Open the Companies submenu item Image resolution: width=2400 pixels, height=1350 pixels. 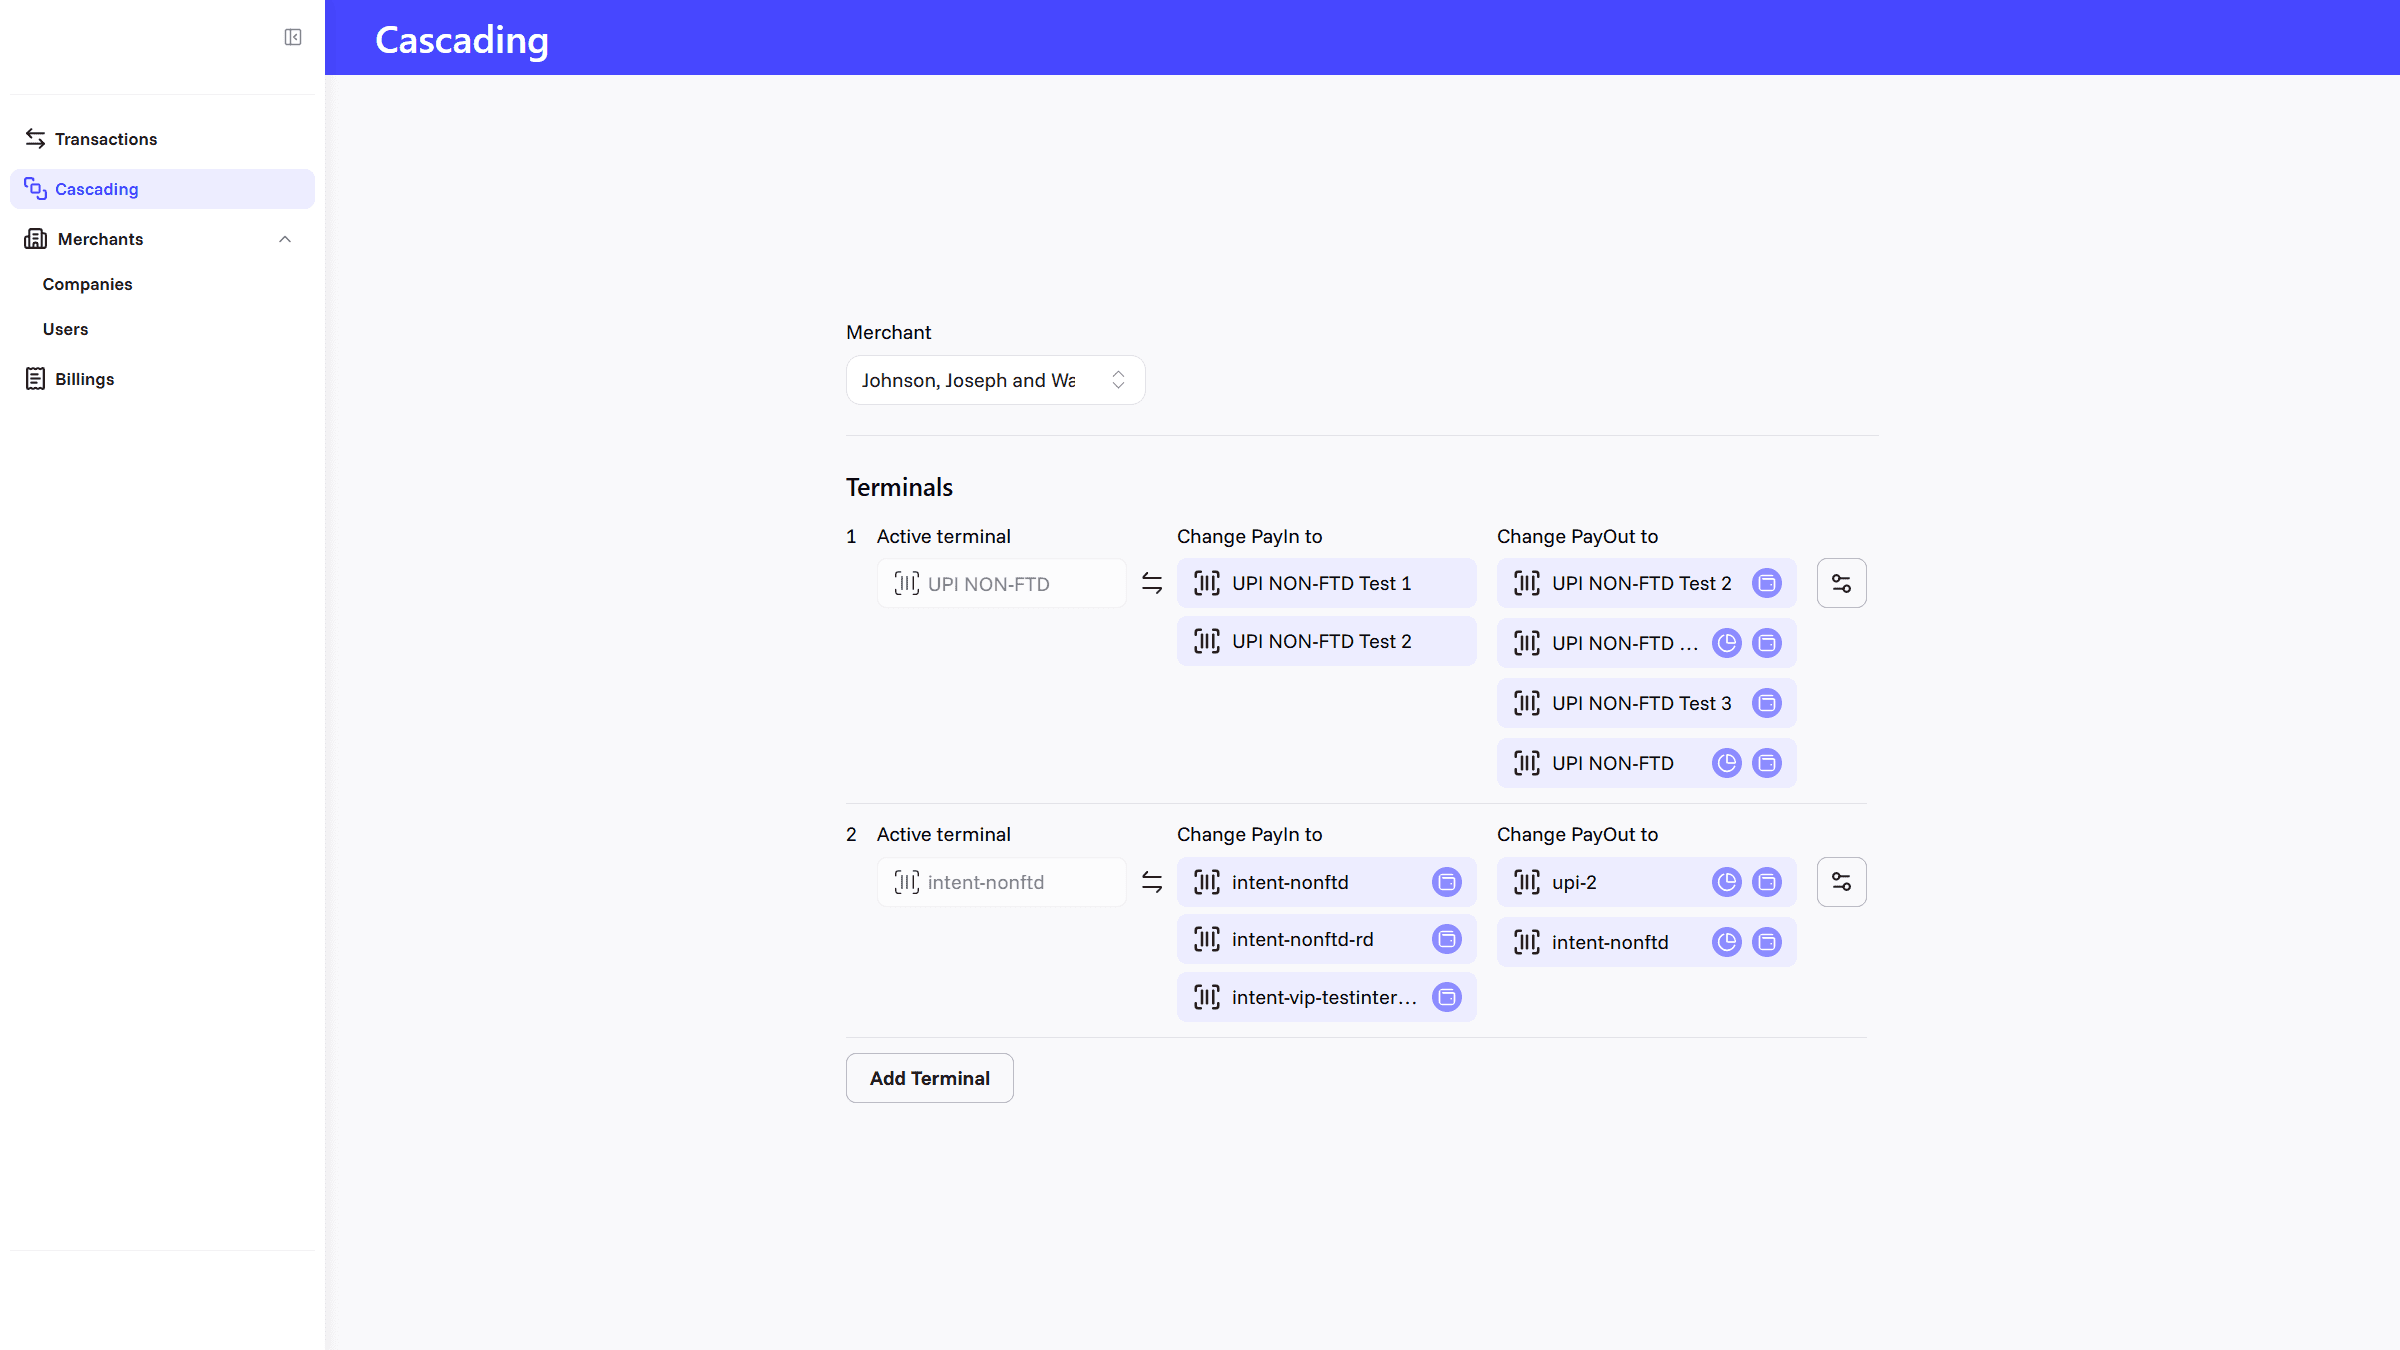(x=87, y=284)
